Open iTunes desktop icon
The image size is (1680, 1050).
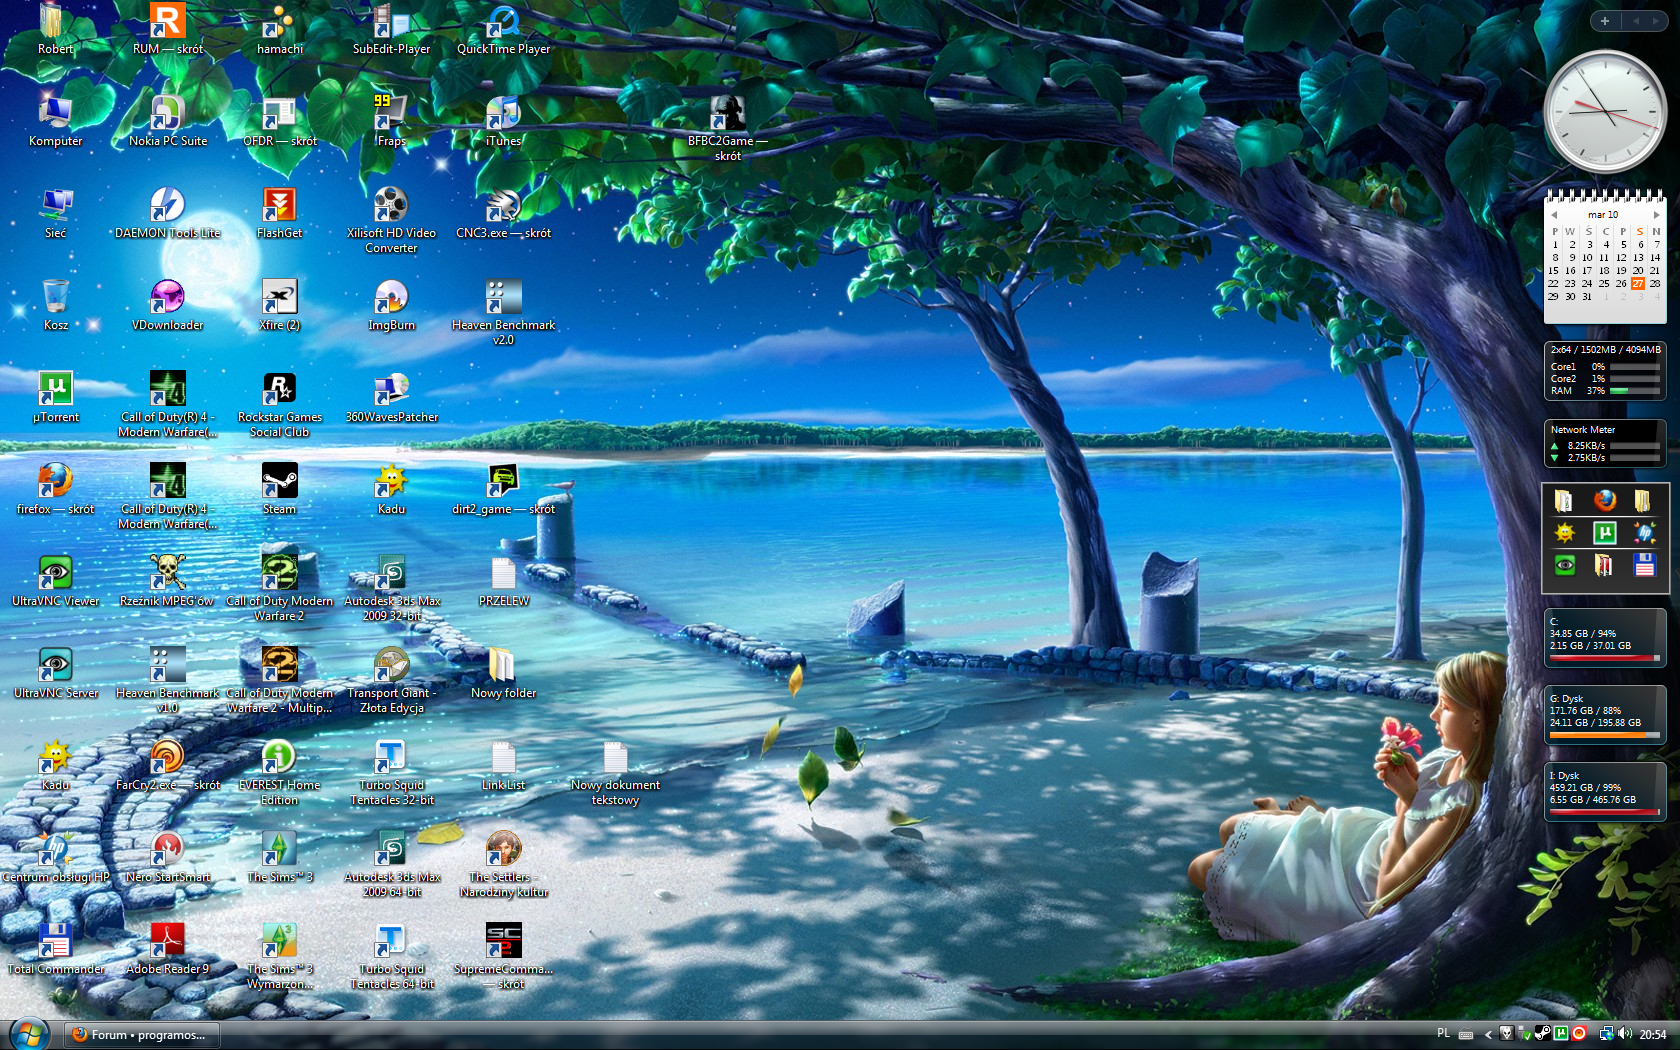point(503,113)
